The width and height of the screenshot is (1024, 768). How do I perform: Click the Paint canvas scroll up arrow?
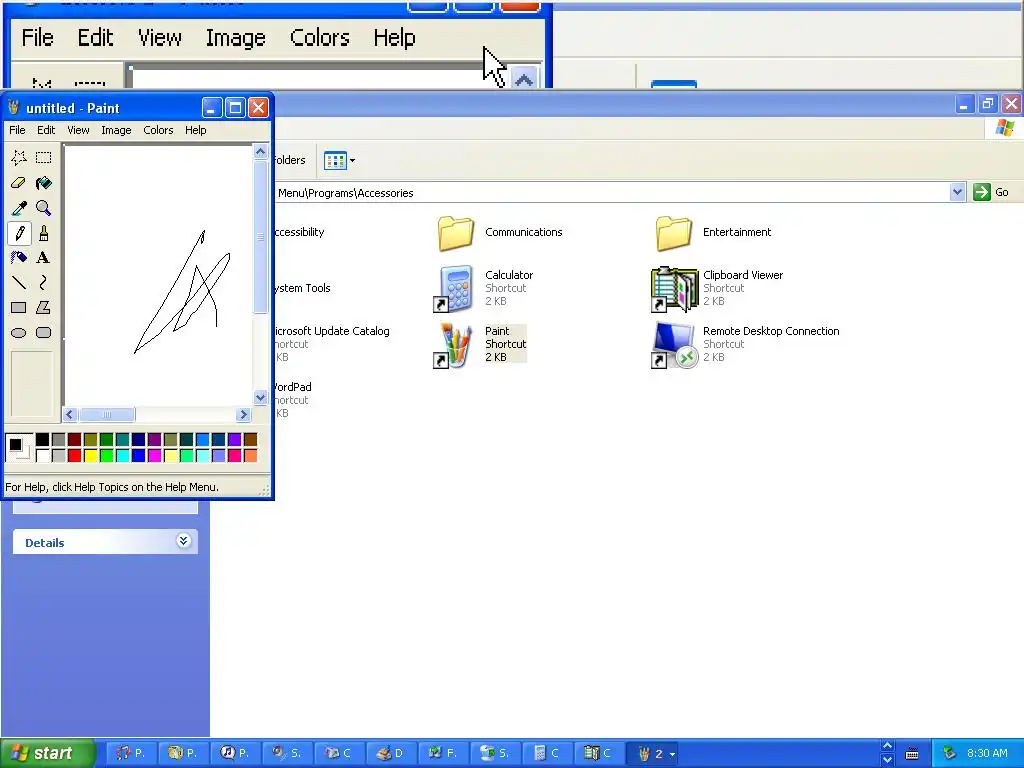(x=261, y=152)
